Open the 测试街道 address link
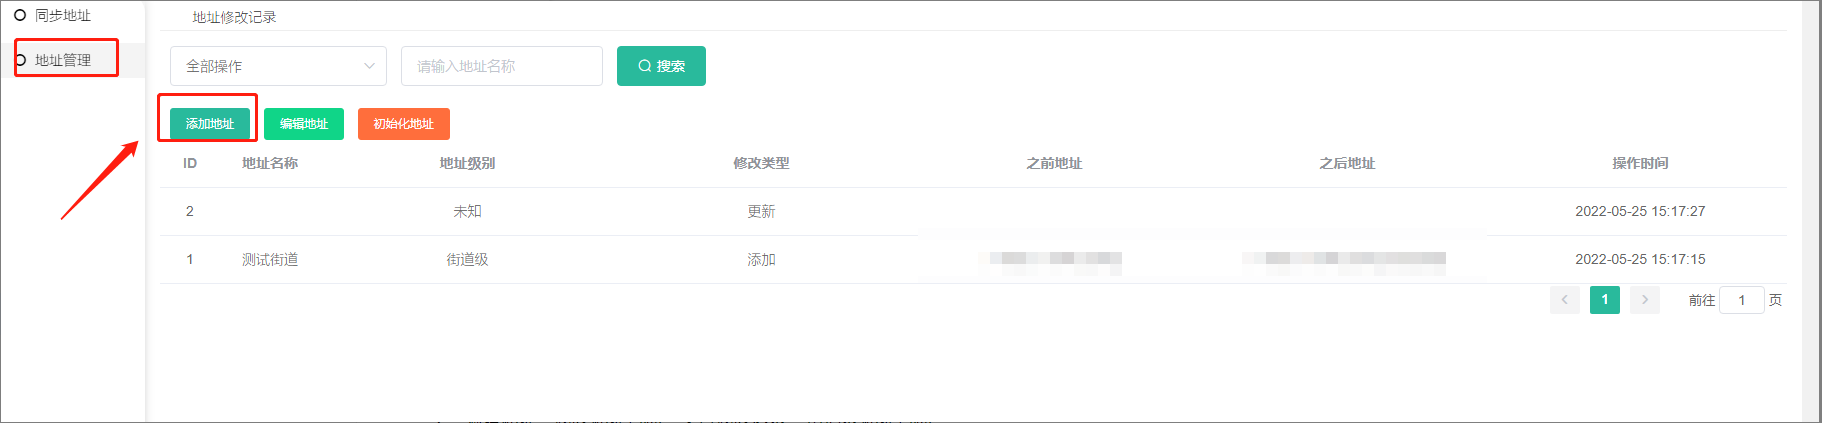 (x=270, y=259)
